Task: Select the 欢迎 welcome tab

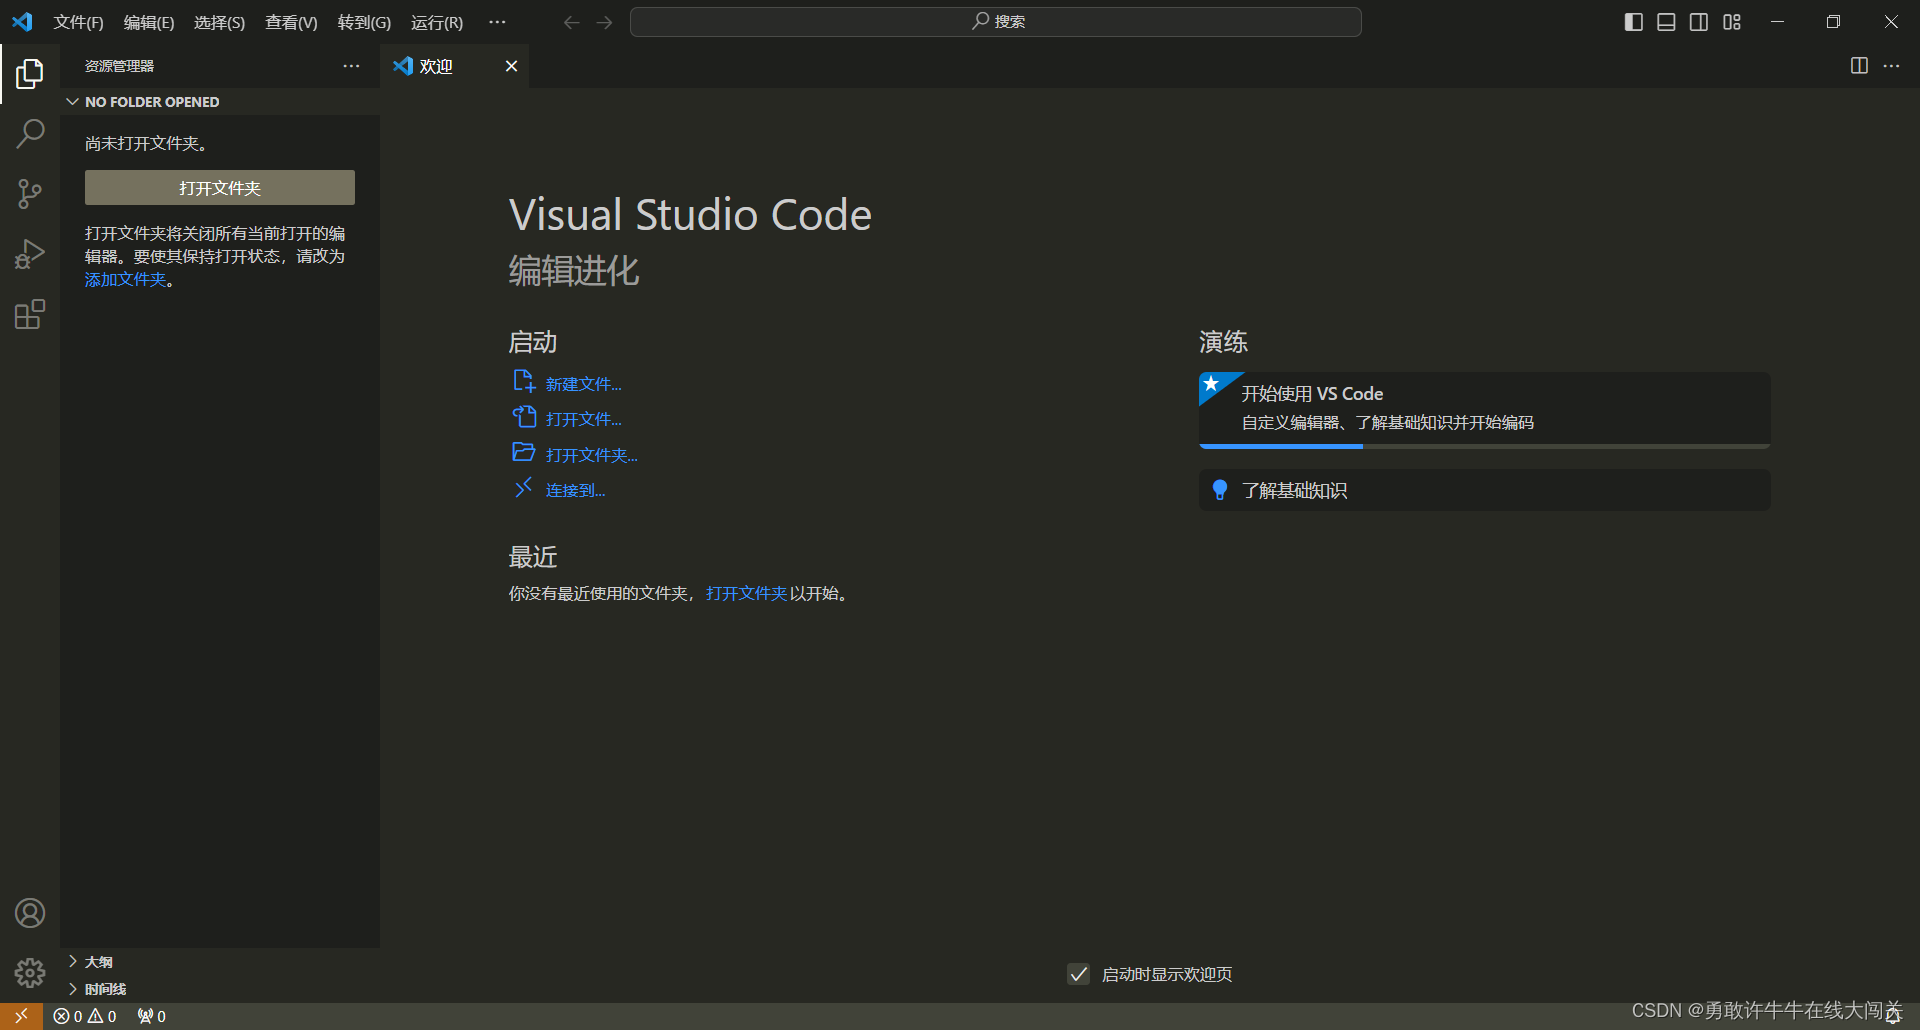Action: [x=454, y=66]
